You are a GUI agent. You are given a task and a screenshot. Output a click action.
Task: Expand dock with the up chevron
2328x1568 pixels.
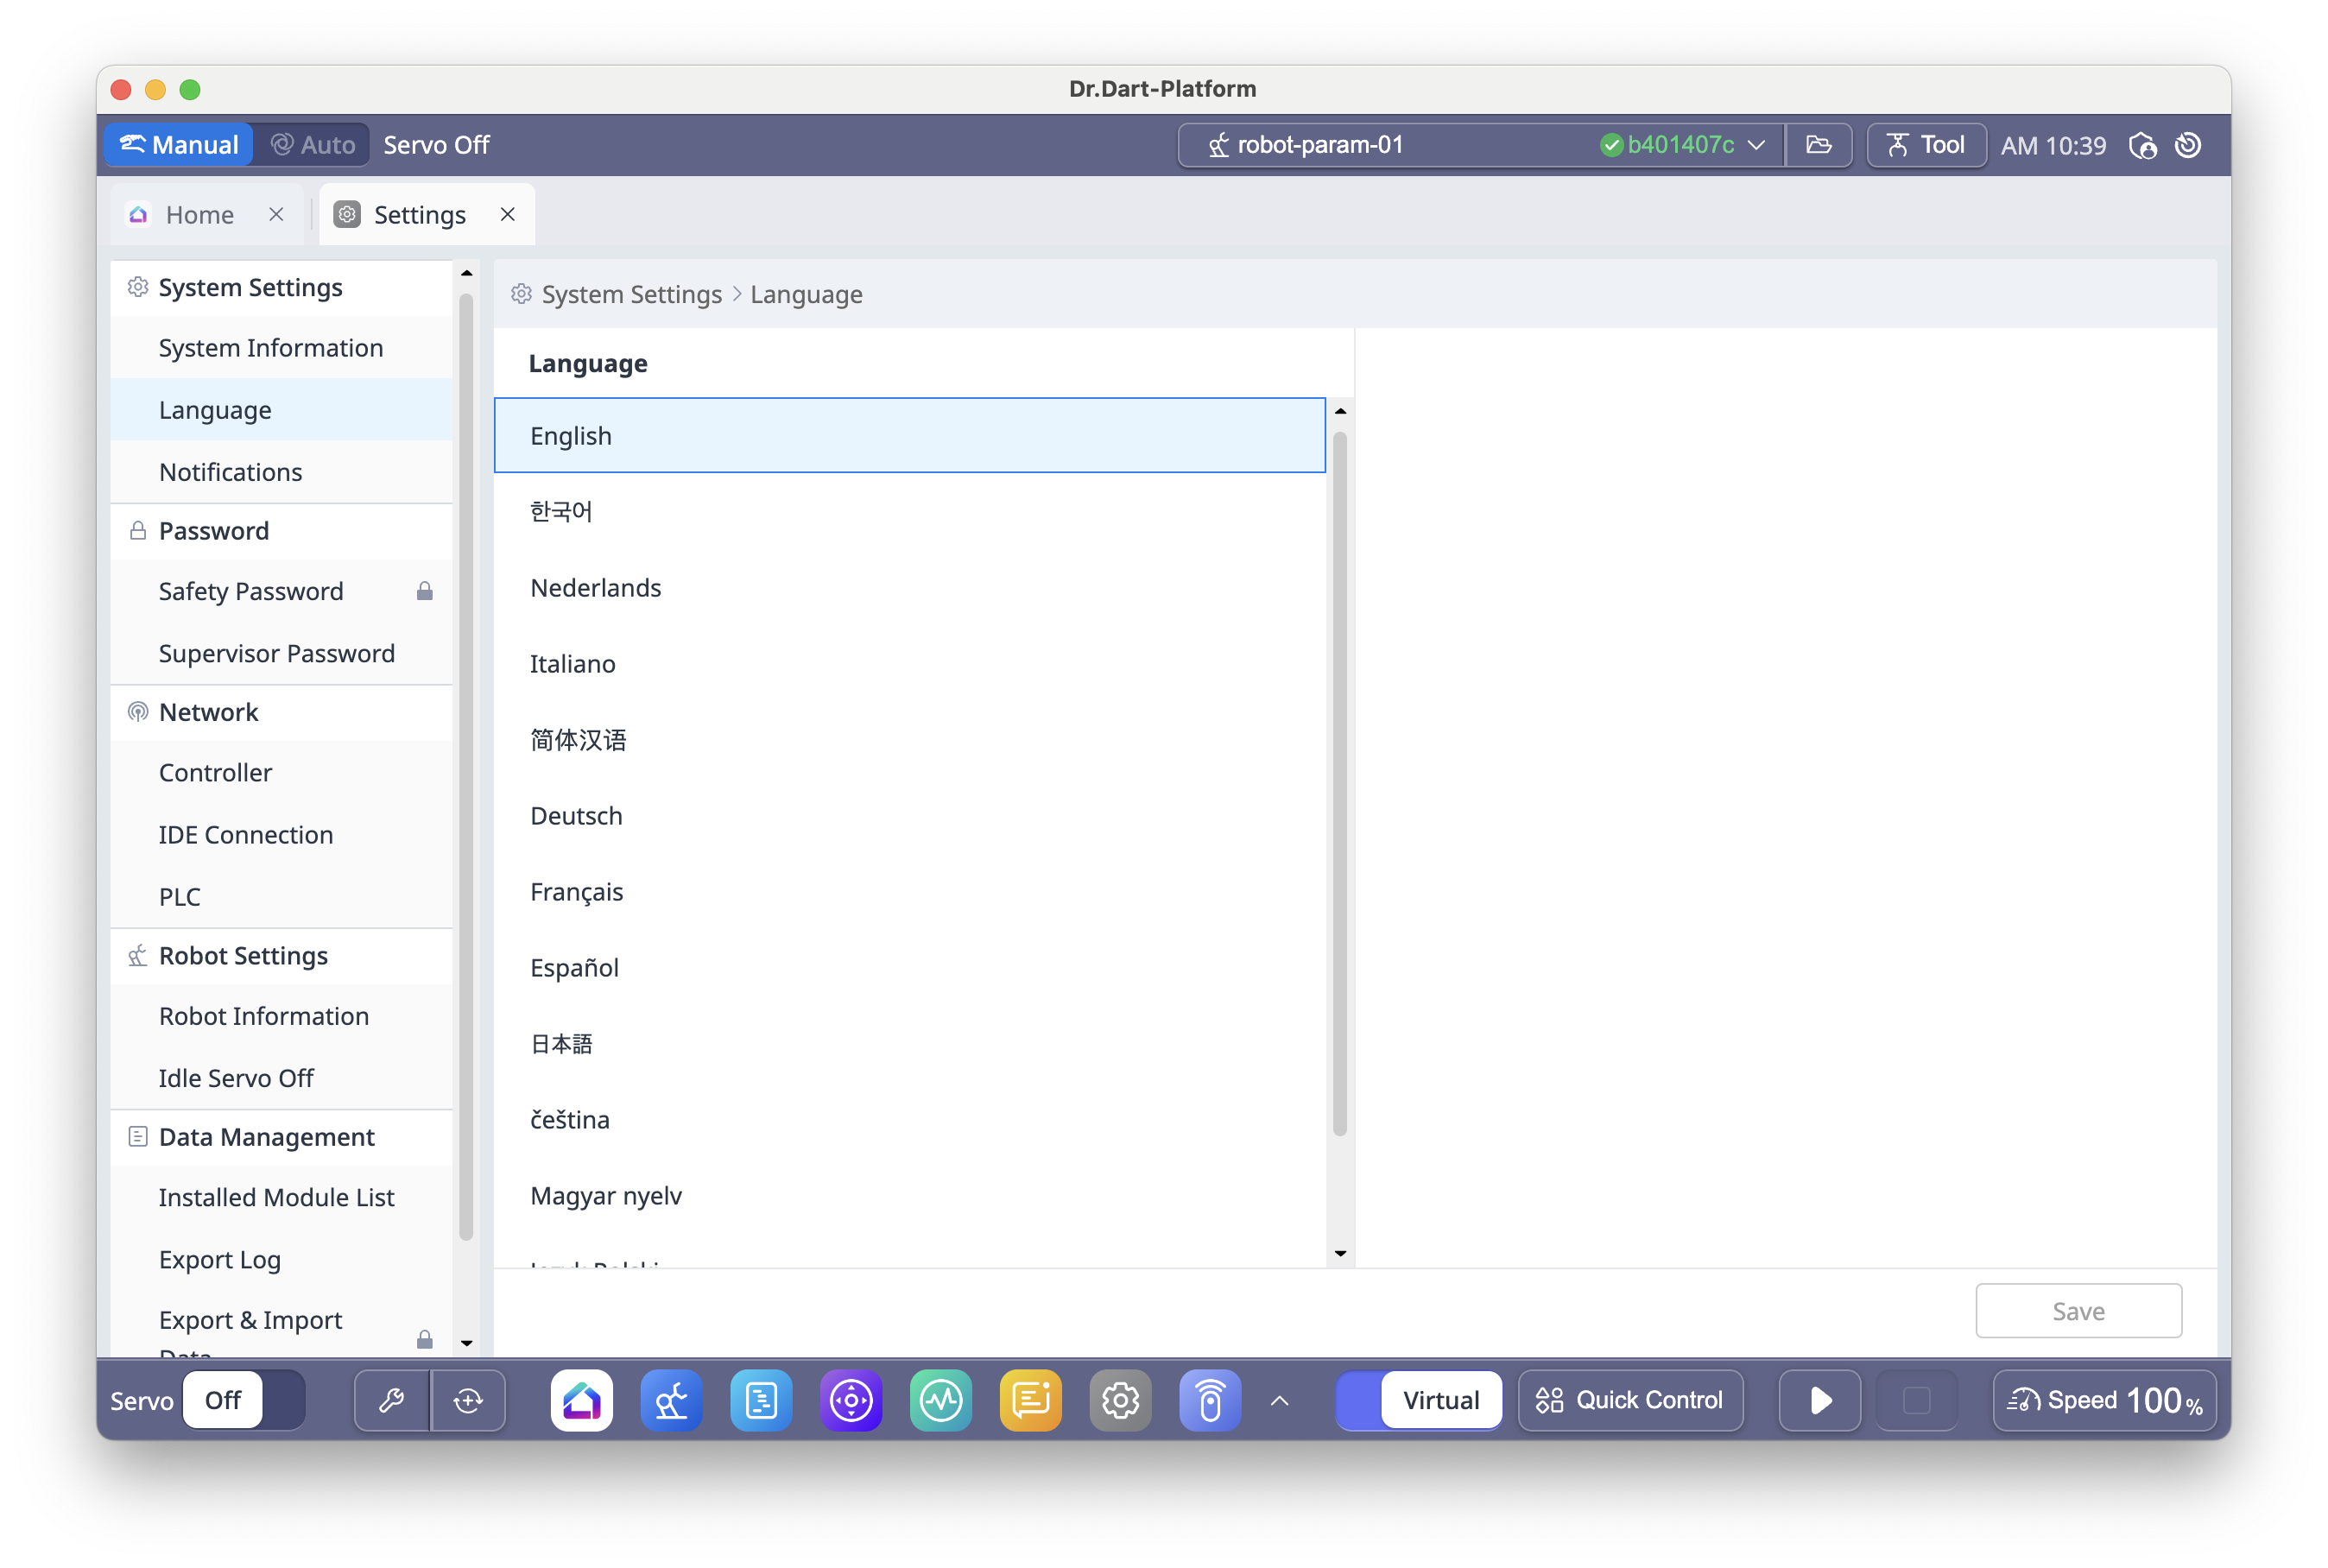(x=1279, y=1400)
